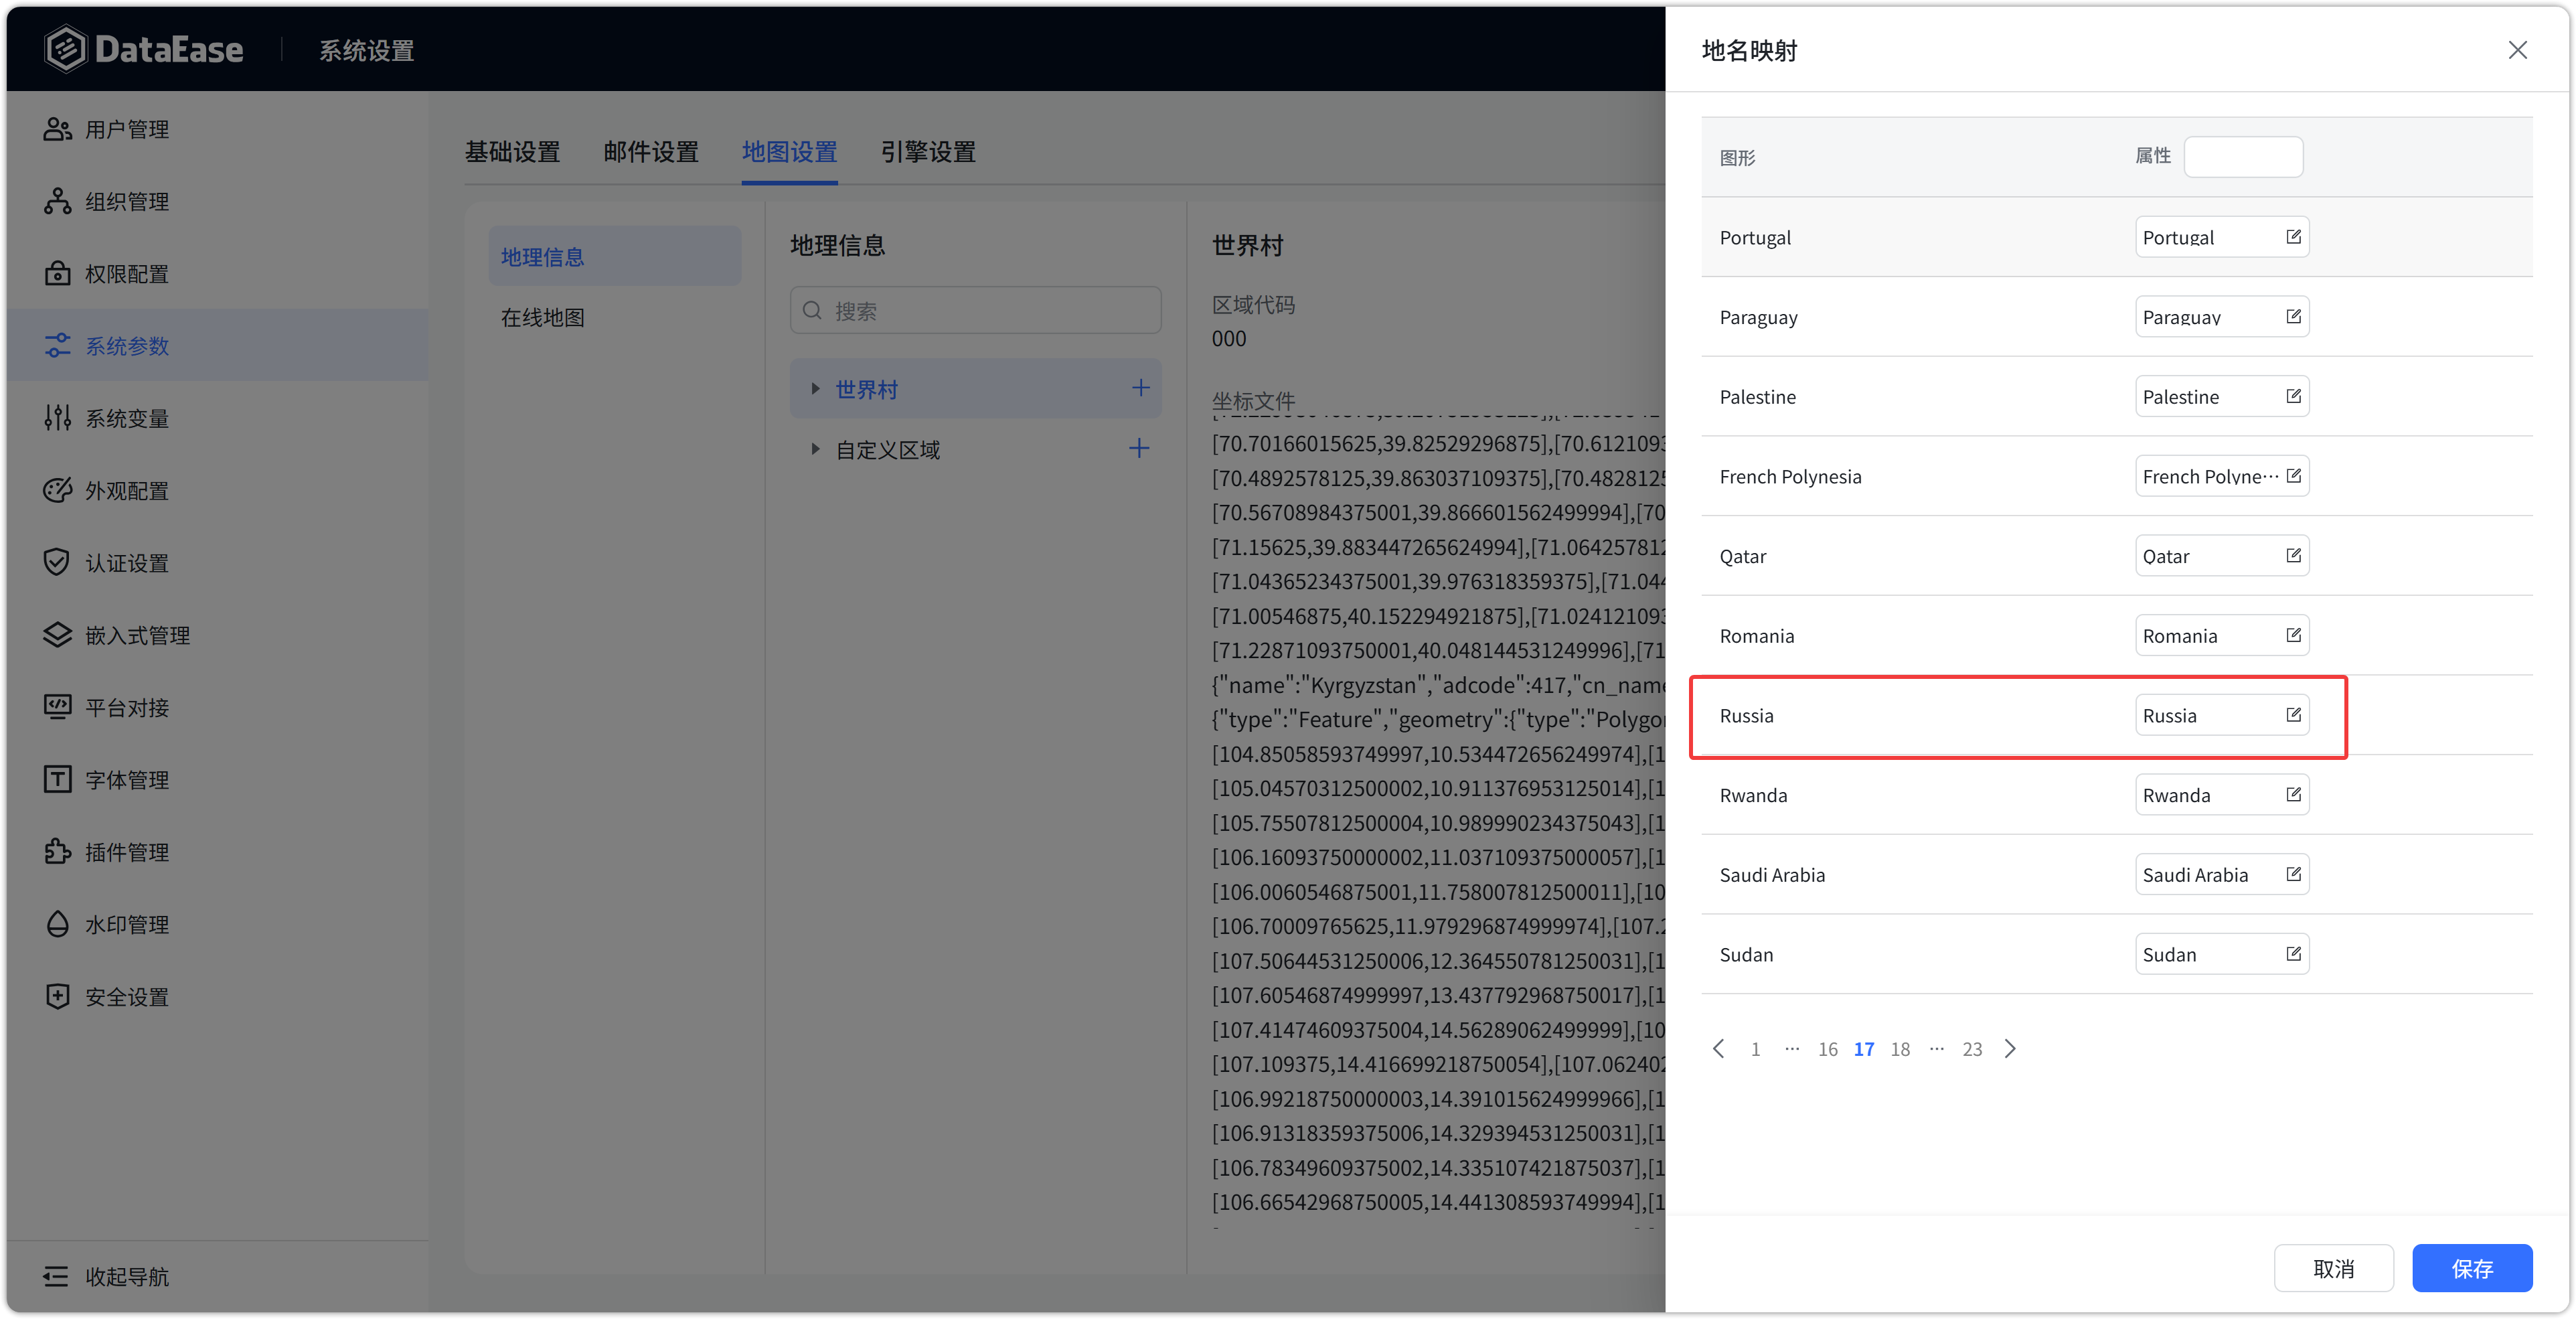Click current page number 17
The height and width of the screenshot is (1319, 2576).
point(1864,1049)
